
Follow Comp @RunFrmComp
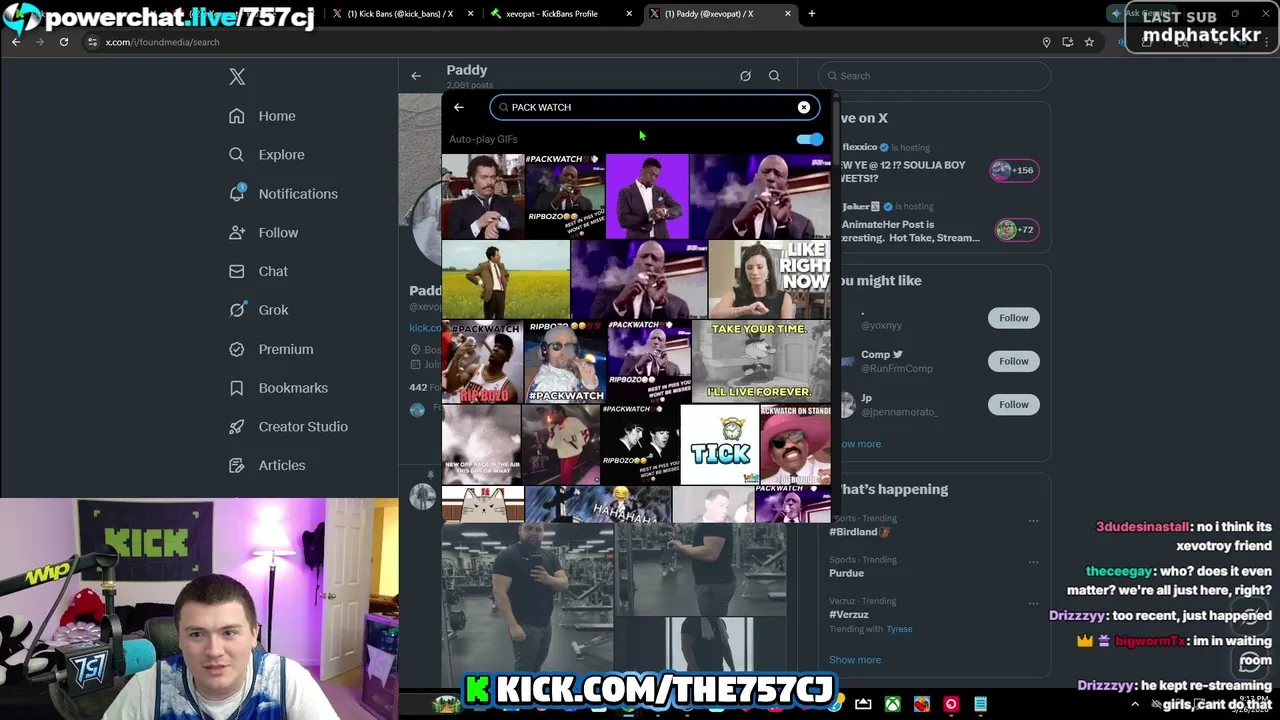point(1013,361)
